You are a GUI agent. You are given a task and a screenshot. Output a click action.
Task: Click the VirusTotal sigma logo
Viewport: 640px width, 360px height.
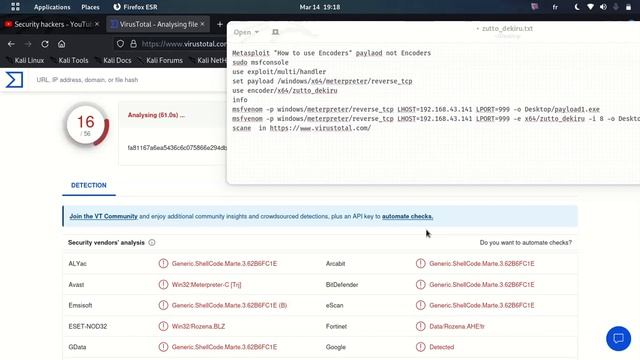click(x=14, y=80)
